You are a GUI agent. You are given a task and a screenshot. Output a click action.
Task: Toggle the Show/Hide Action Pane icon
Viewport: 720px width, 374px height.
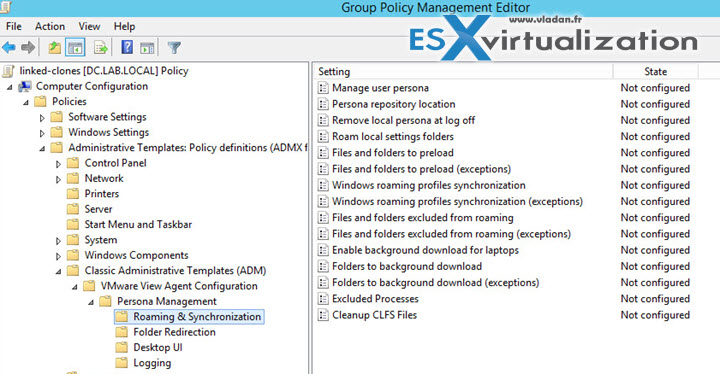tap(147, 47)
